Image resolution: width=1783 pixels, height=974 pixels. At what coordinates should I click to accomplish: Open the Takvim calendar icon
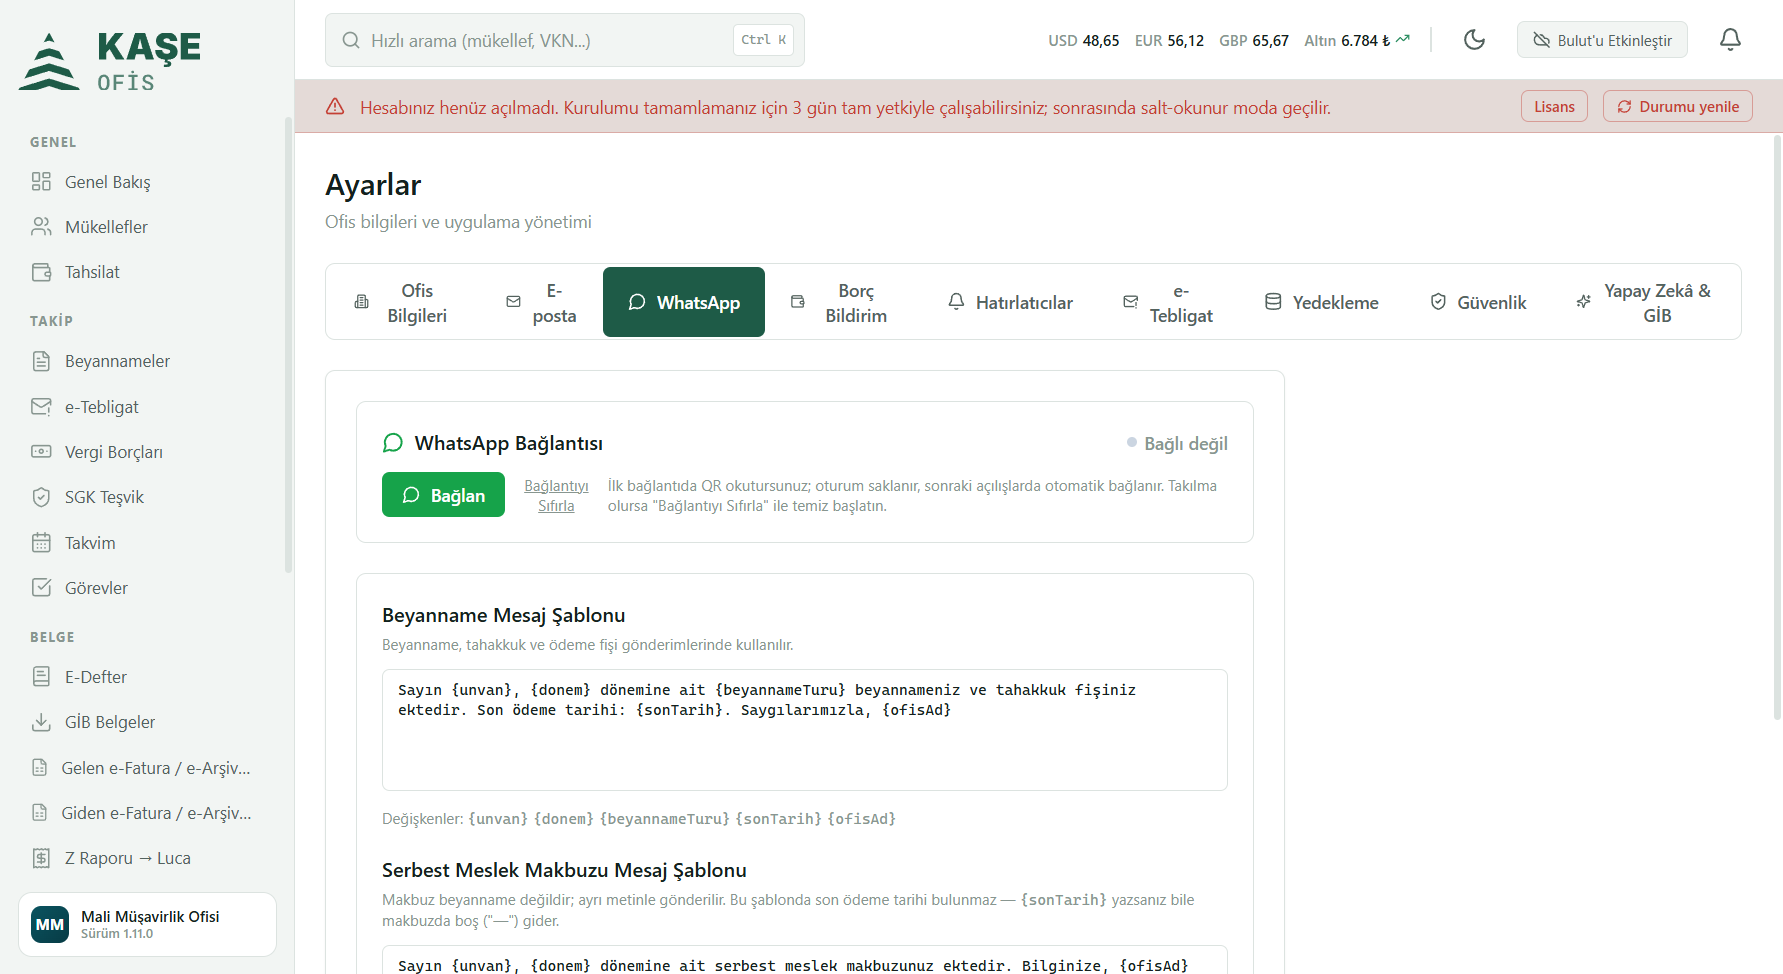(41, 543)
